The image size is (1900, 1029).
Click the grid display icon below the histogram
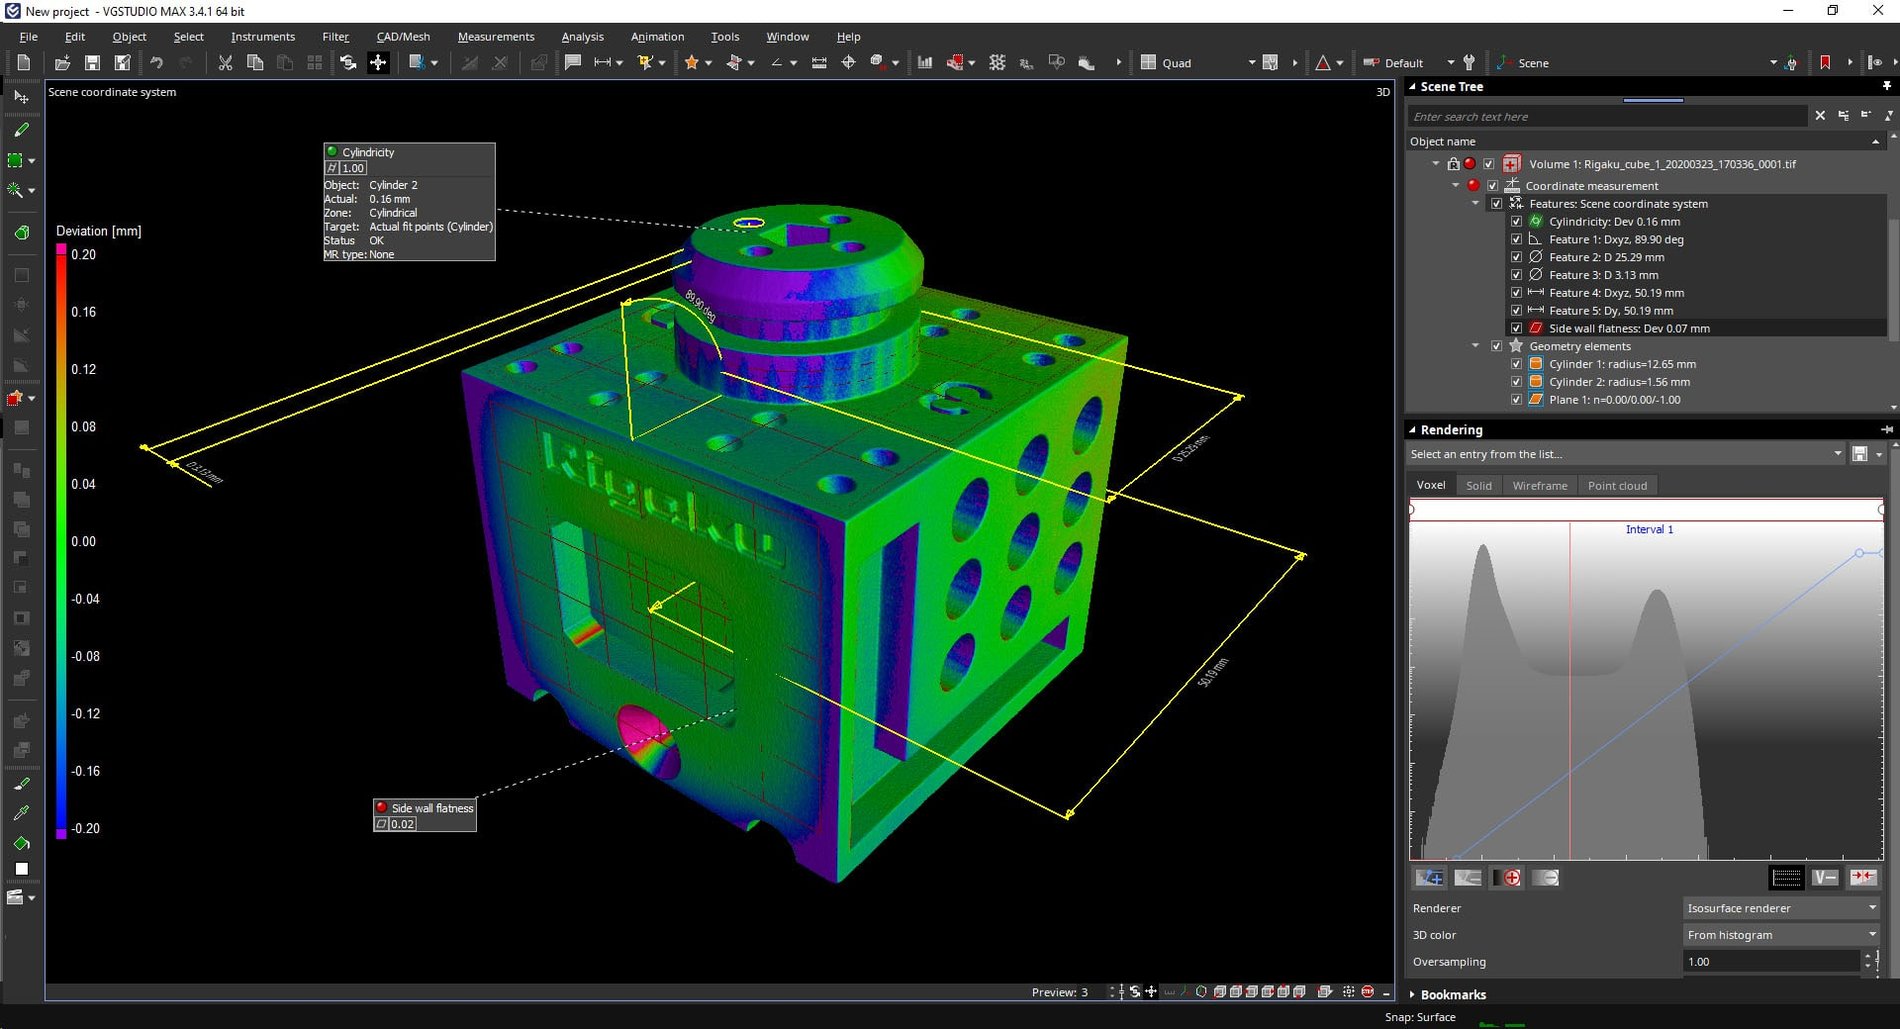point(1786,877)
